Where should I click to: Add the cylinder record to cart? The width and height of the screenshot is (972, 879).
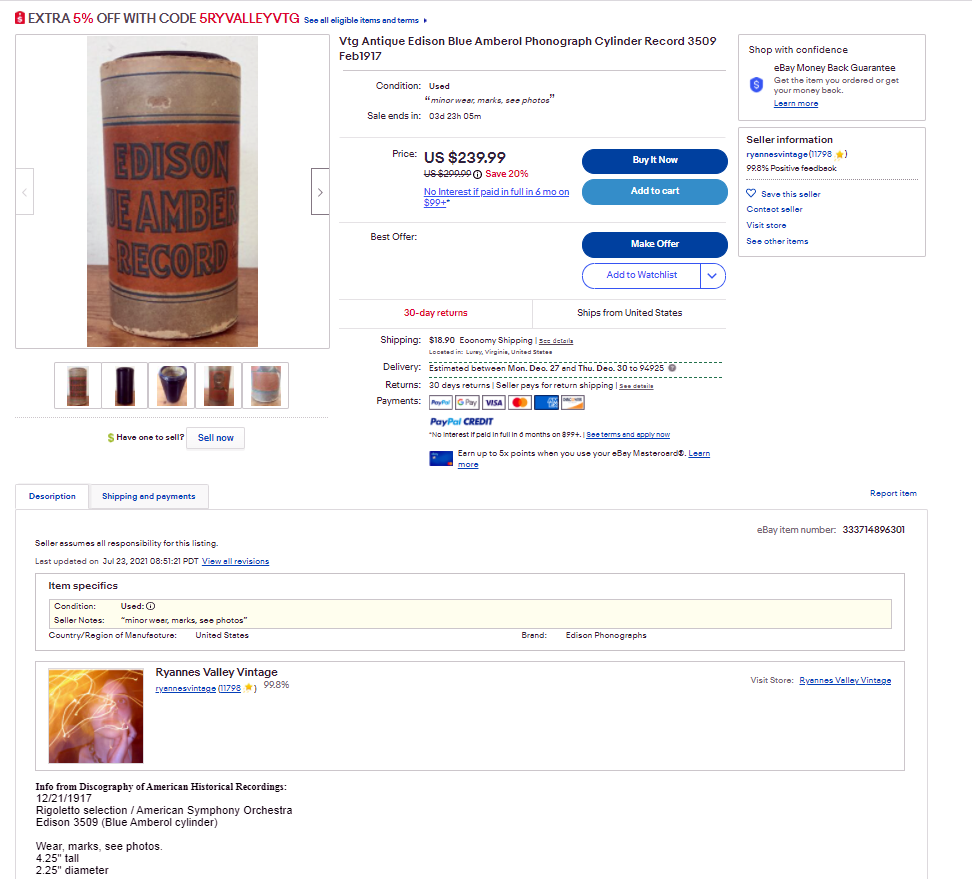[x=655, y=192]
